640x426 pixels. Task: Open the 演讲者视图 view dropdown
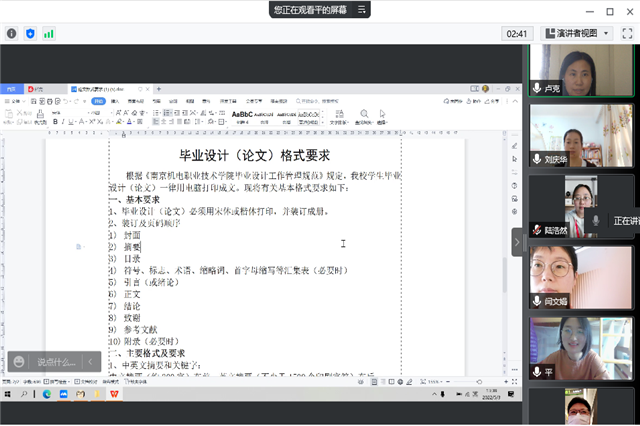(576, 33)
